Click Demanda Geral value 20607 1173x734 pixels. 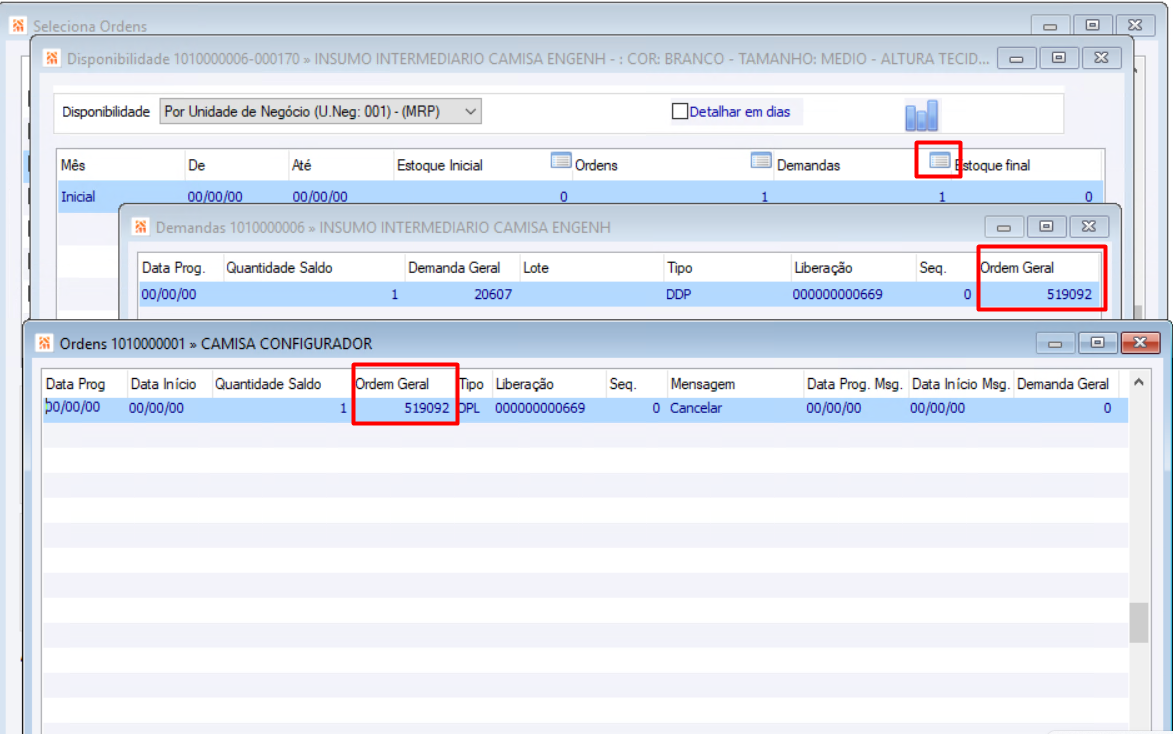[x=493, y=294]
